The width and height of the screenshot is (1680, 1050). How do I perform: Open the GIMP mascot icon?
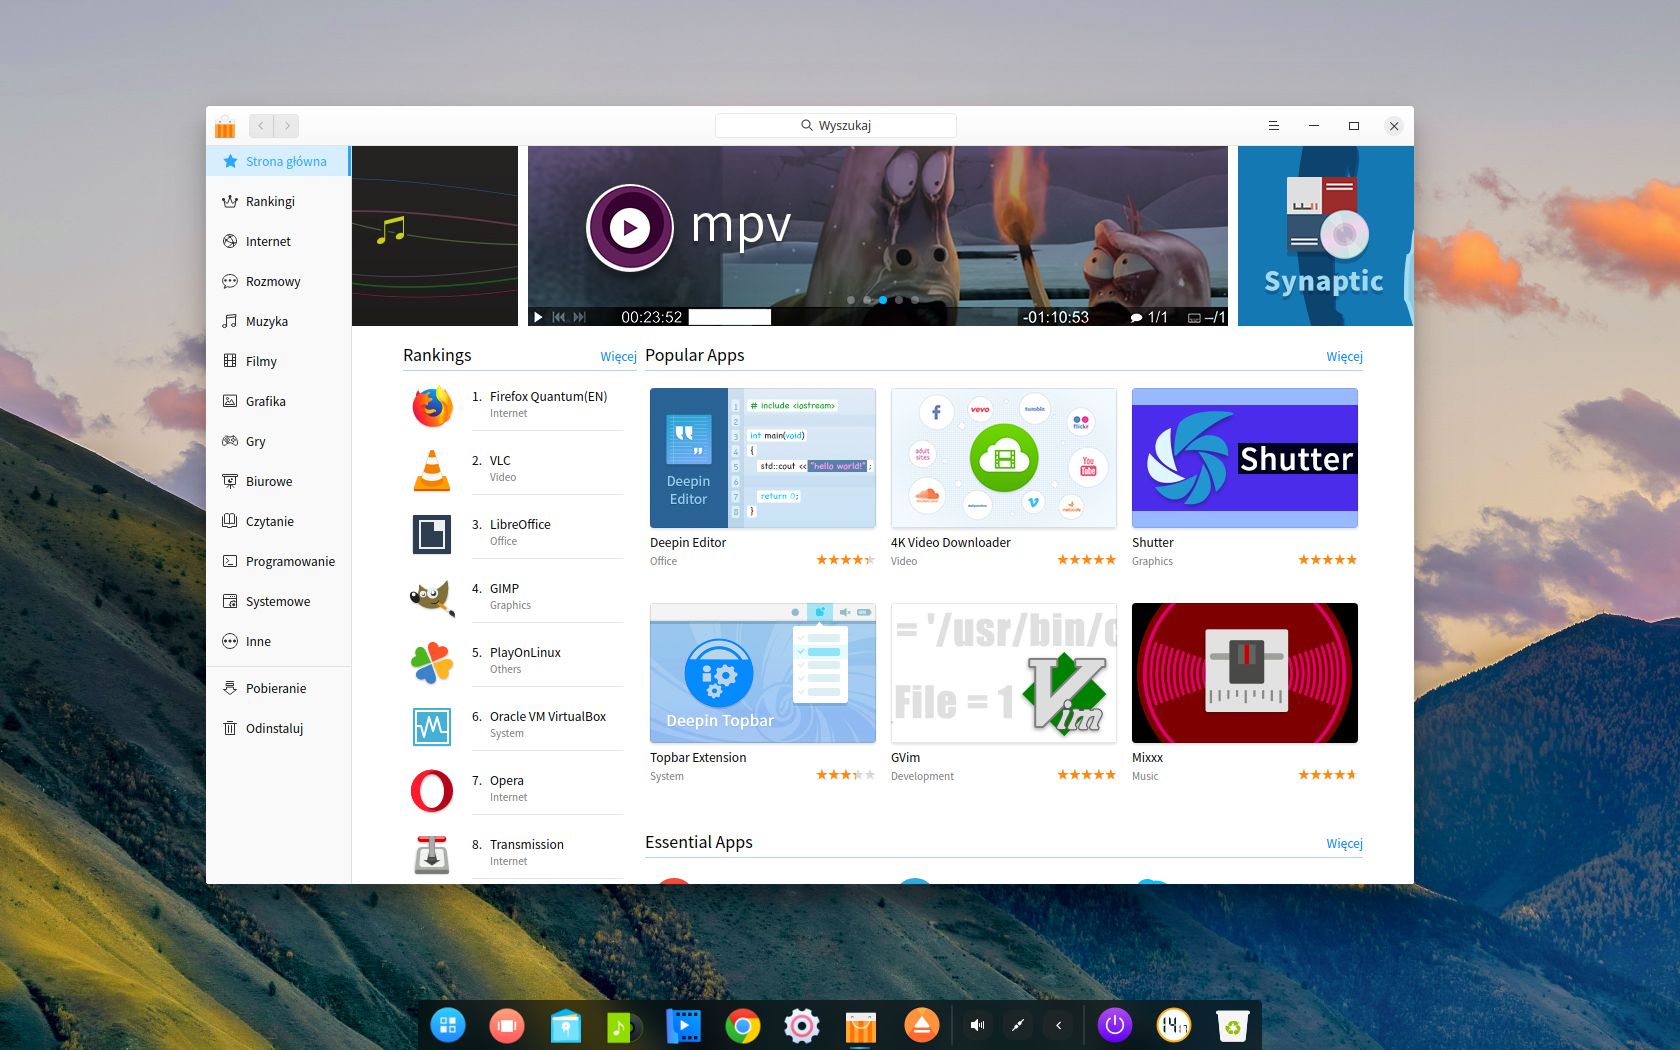[432, 598]
